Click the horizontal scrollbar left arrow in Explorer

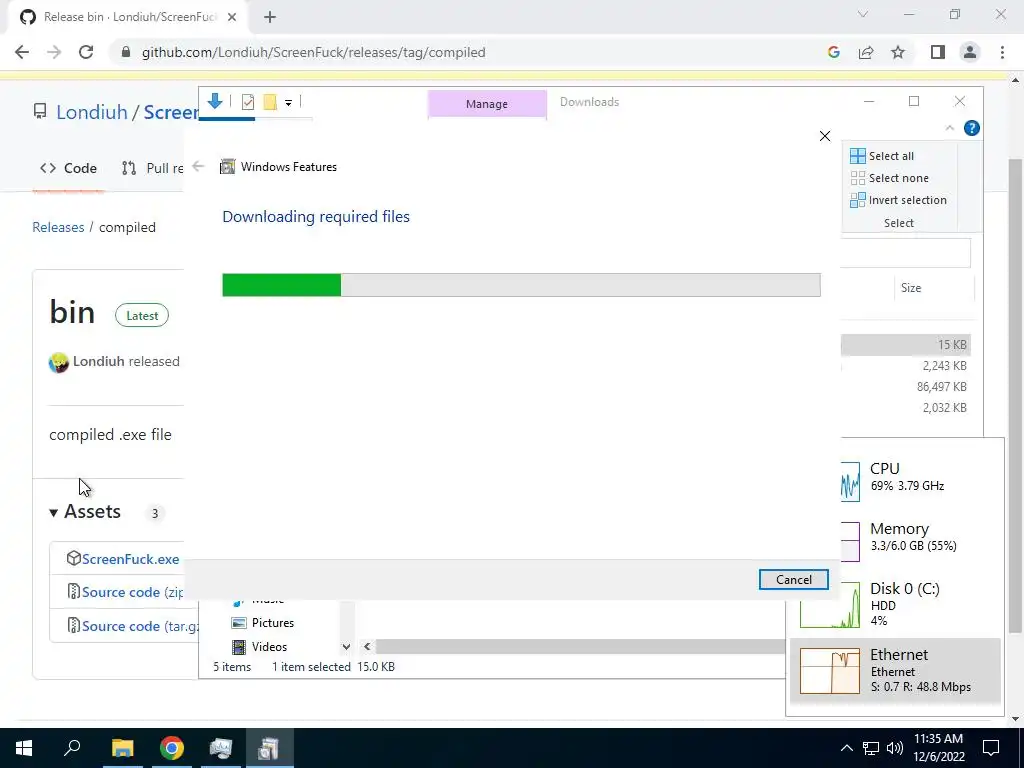pyautogui.click(x=367, y=647)
